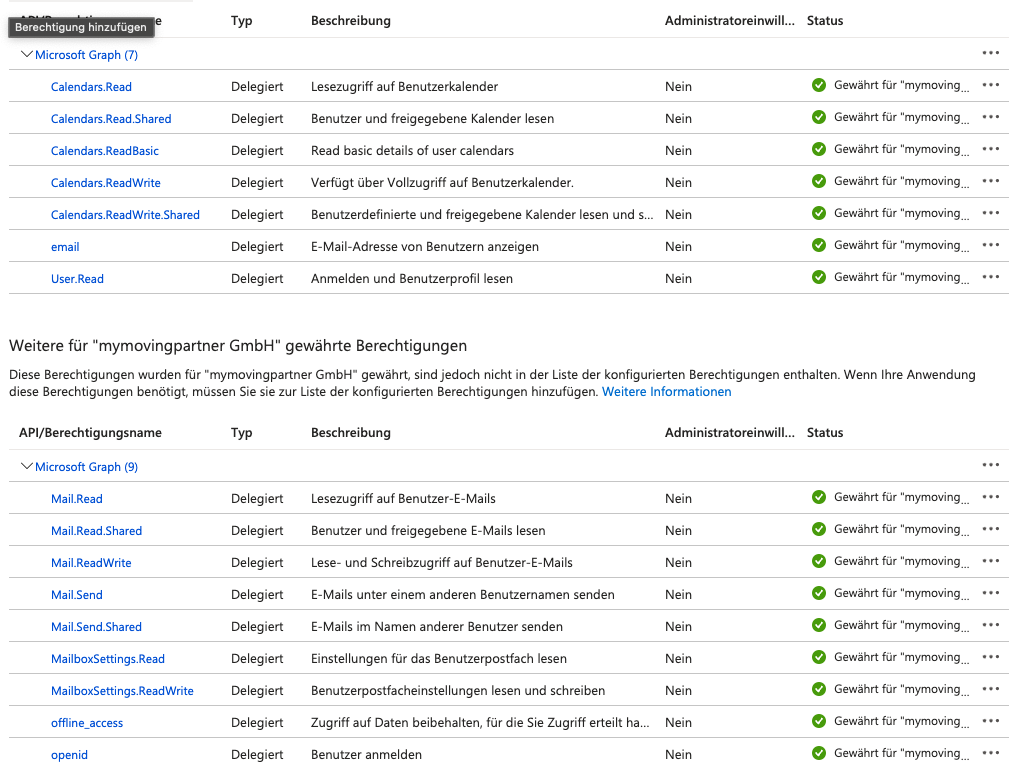Open the Calendars.Read.Shared permission link

pyautogui.click(x=111, y=119)
